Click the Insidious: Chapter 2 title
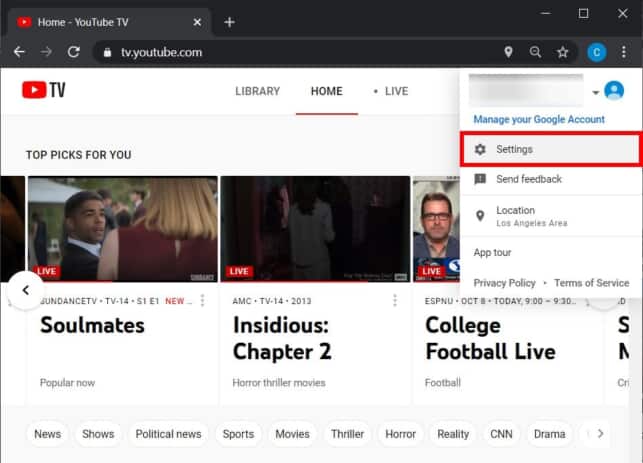The image size is (643, 463). pyautogui.click(x=282, y=338)
